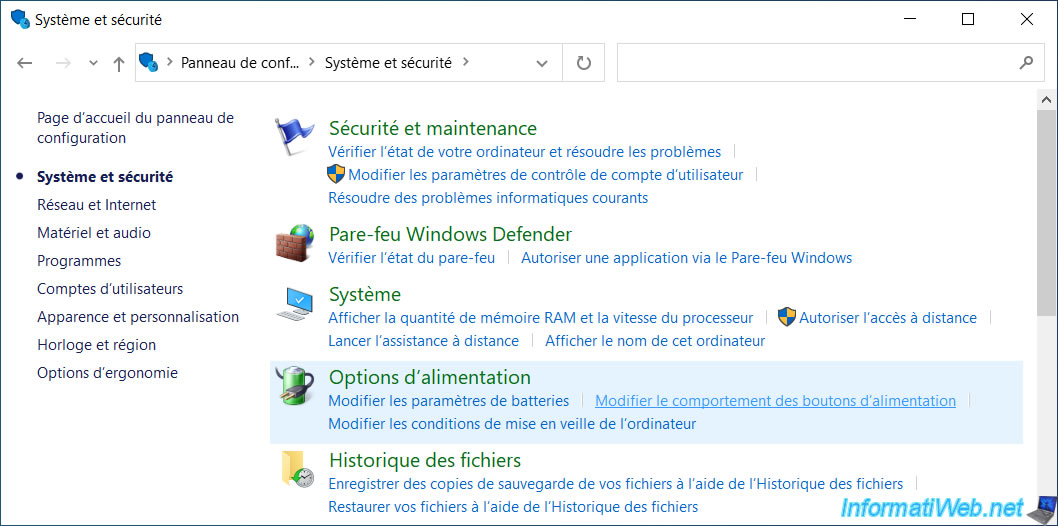
Task: Open Options d'ergonomie category
Action: click(107, 372)
